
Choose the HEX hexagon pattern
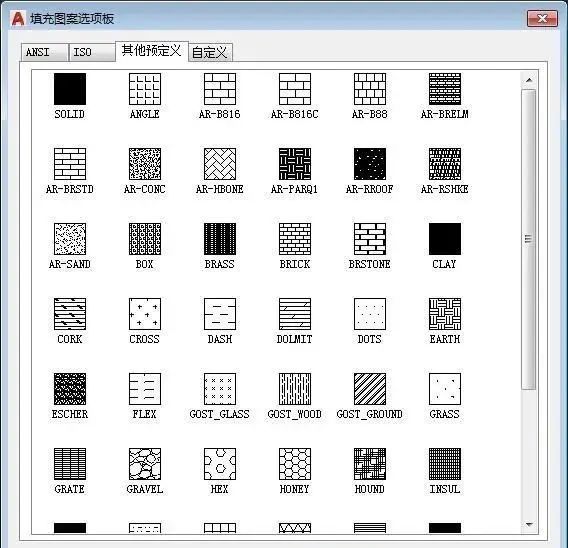point(220,464)
